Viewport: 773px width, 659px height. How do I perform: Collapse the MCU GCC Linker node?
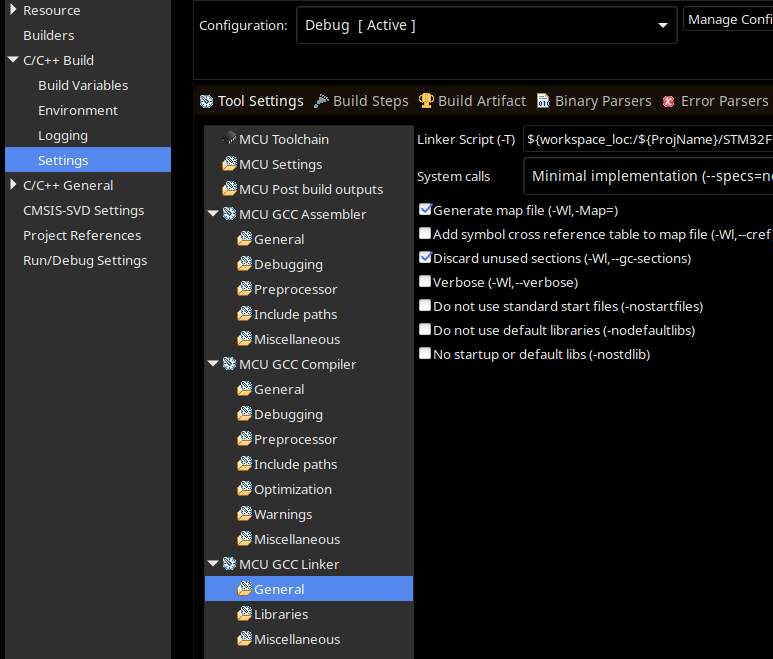(213, 563)
